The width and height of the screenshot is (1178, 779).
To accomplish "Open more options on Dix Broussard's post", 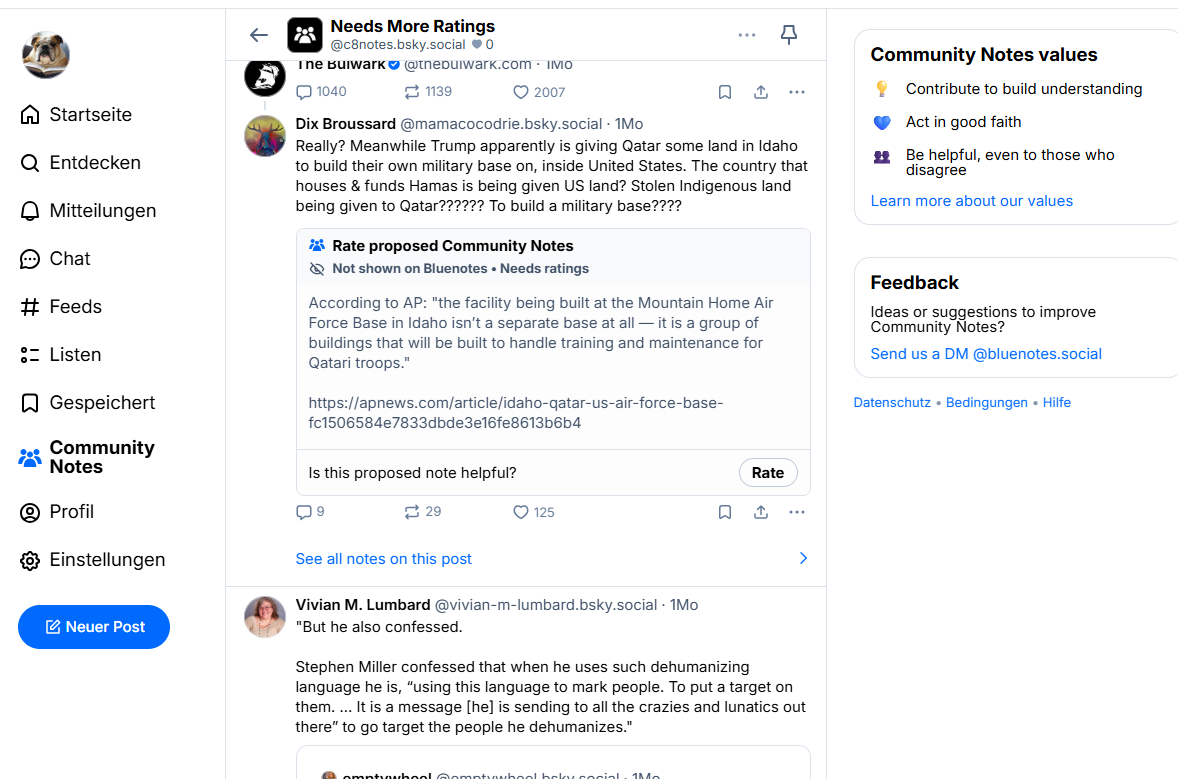I will point(797,512).
